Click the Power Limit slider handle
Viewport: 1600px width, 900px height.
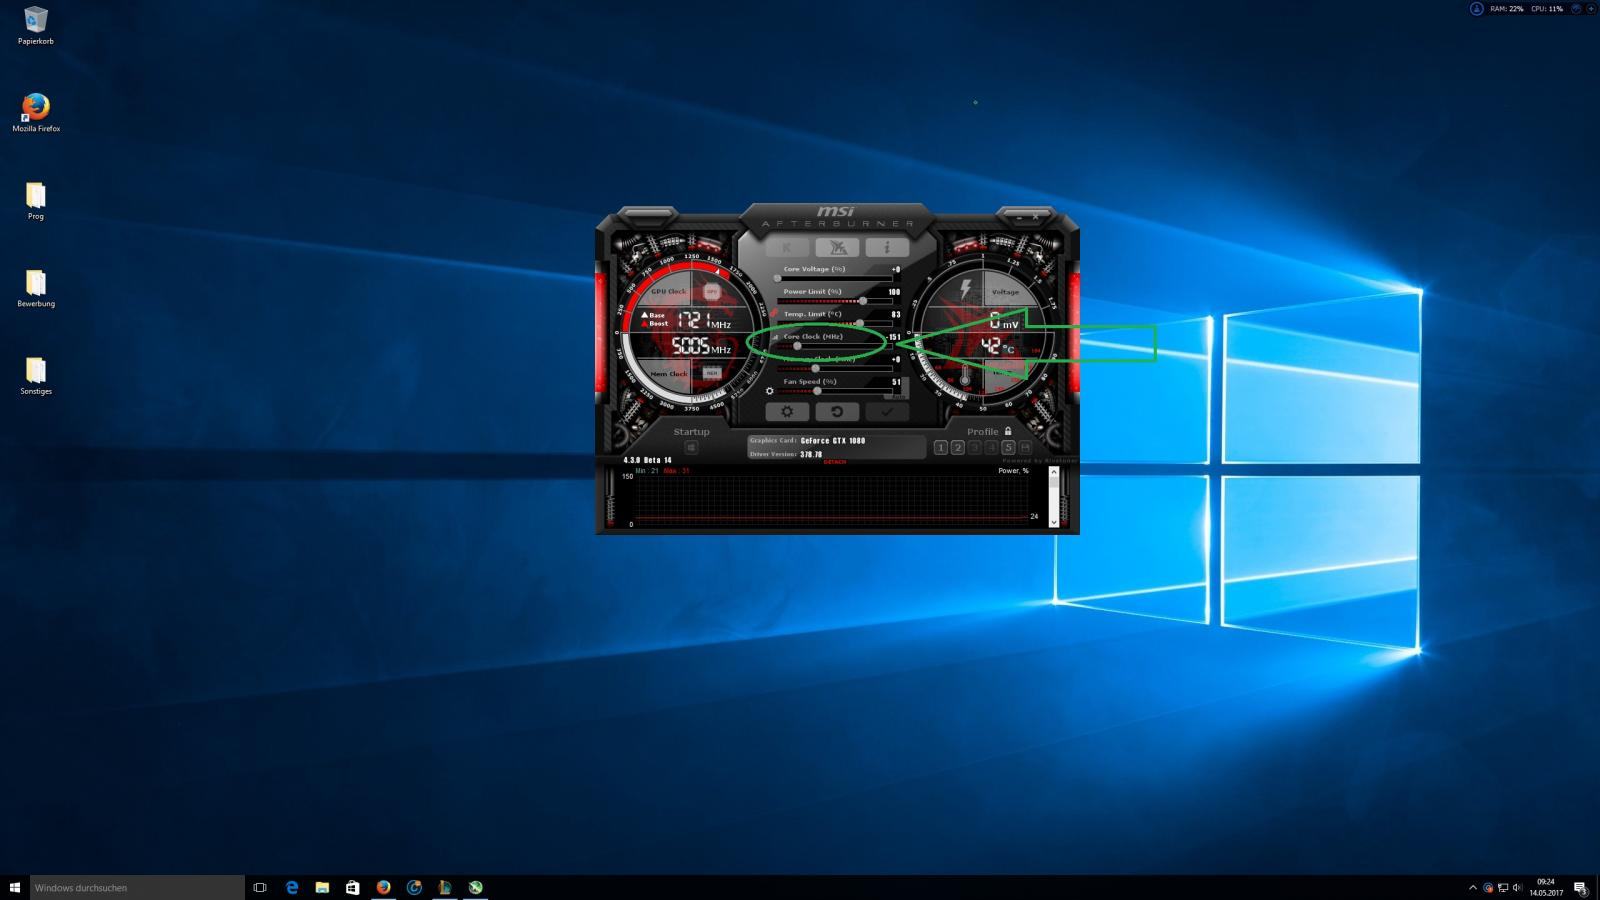pyautogui.click(x=863, y=300)
